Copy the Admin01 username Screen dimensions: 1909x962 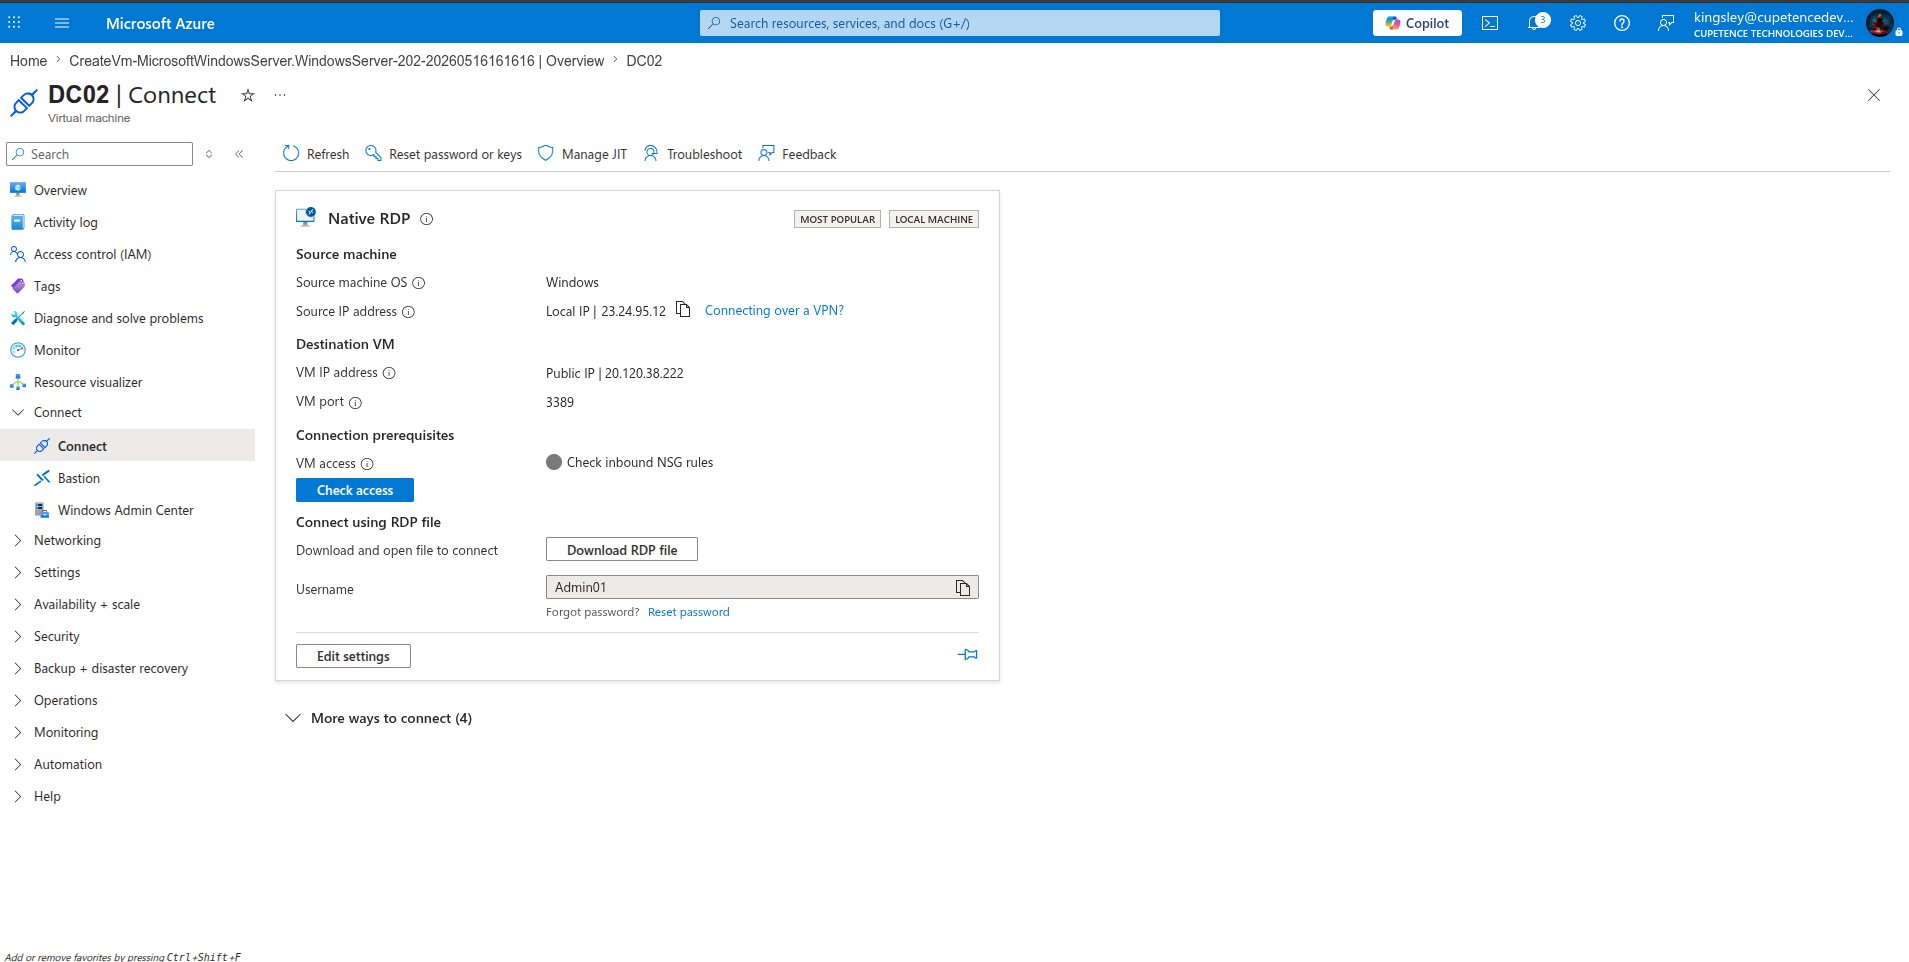coord(963,588)
